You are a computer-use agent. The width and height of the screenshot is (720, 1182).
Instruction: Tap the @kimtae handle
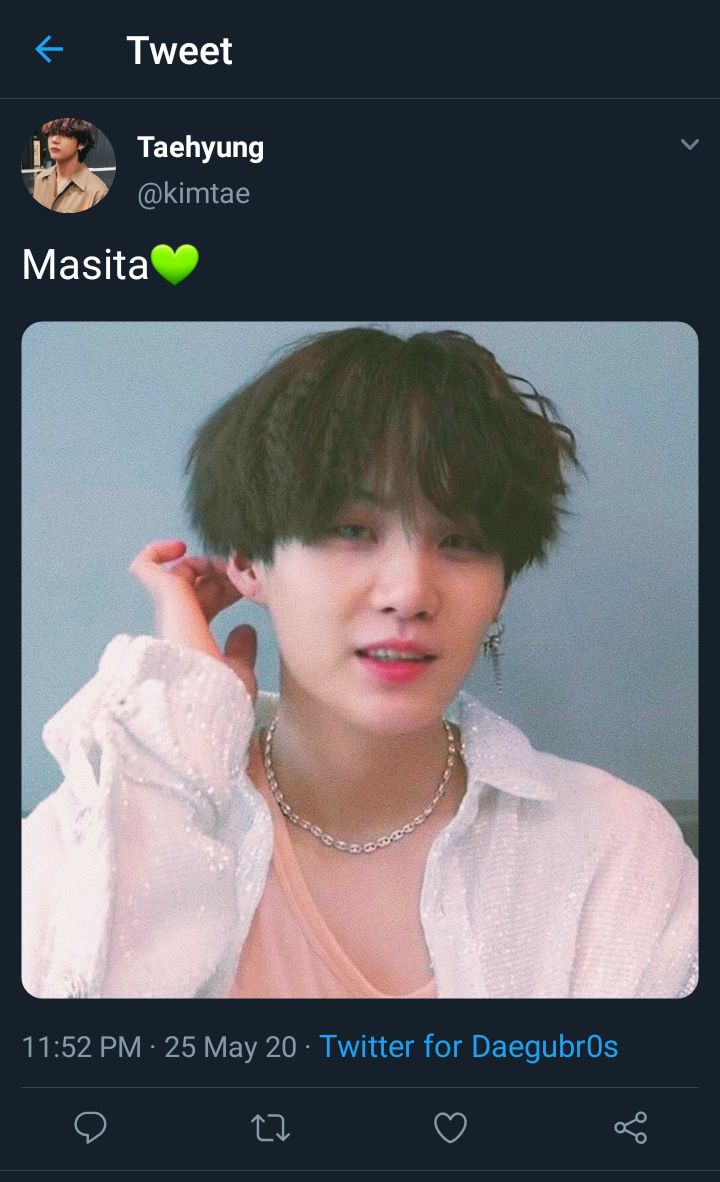(x=194, y=194)
